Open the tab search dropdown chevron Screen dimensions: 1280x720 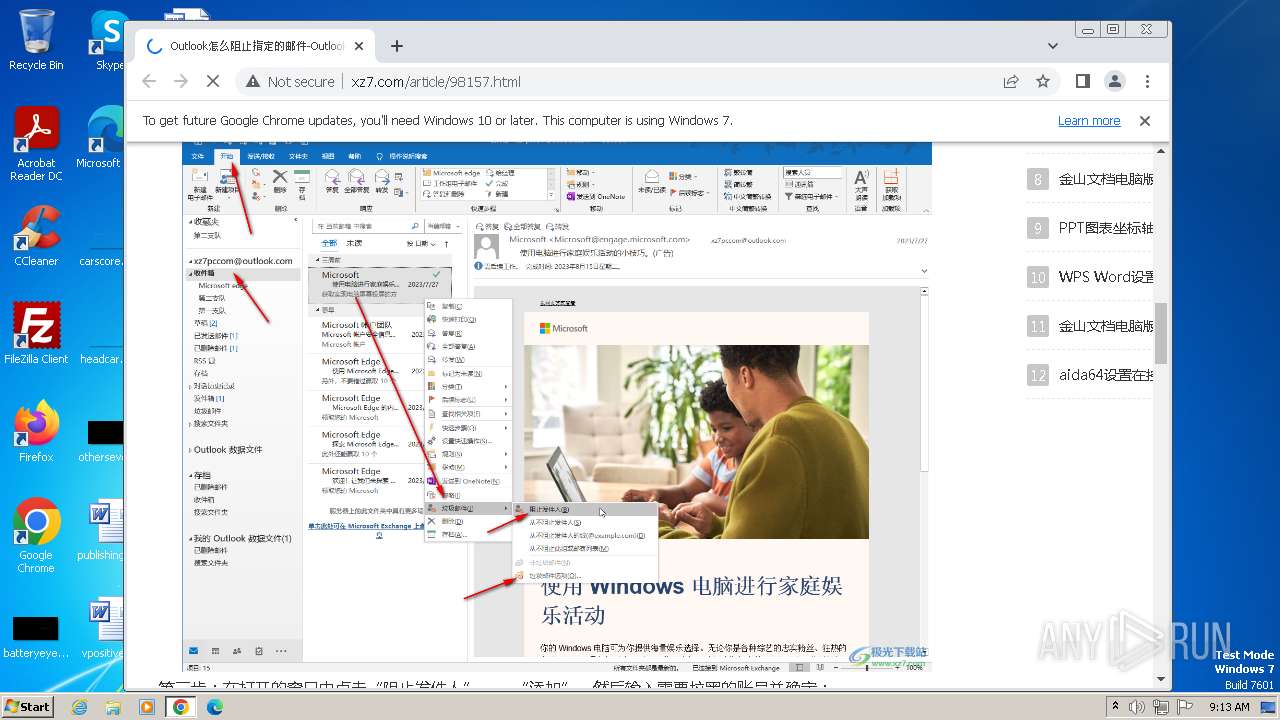click(x=1053, y=46)
